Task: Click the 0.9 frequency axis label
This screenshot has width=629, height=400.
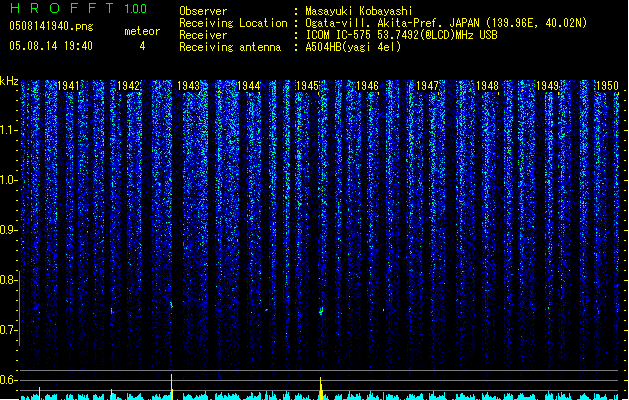Action: [x=8, y=230]
